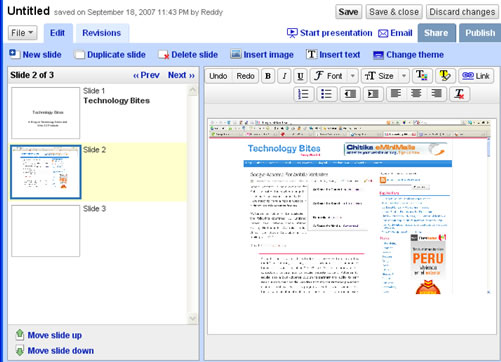
Task: Click the screenshot image on the slide canvas
Action: click(349, 206)
